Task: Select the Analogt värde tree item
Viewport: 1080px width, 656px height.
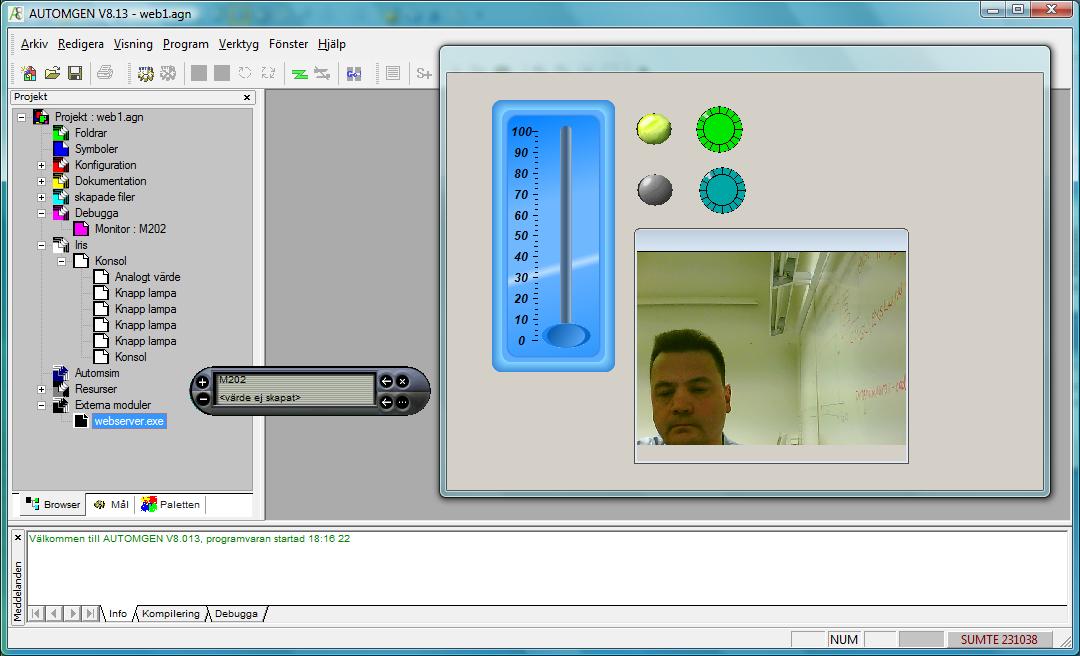Action: [147, 277]
